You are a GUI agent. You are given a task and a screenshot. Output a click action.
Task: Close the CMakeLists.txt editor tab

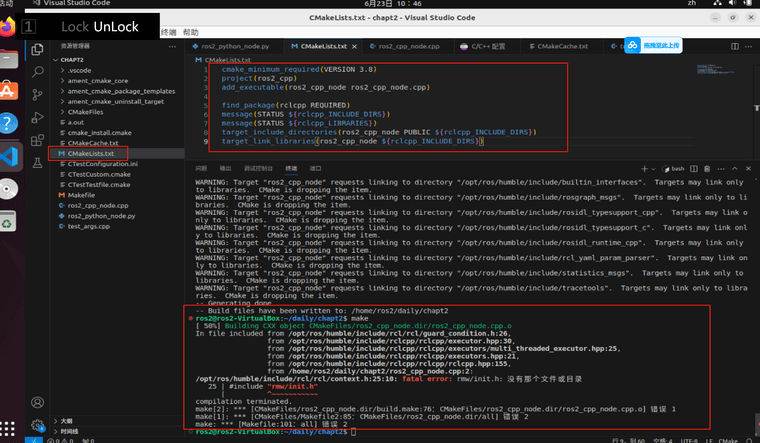coord(354,47)
